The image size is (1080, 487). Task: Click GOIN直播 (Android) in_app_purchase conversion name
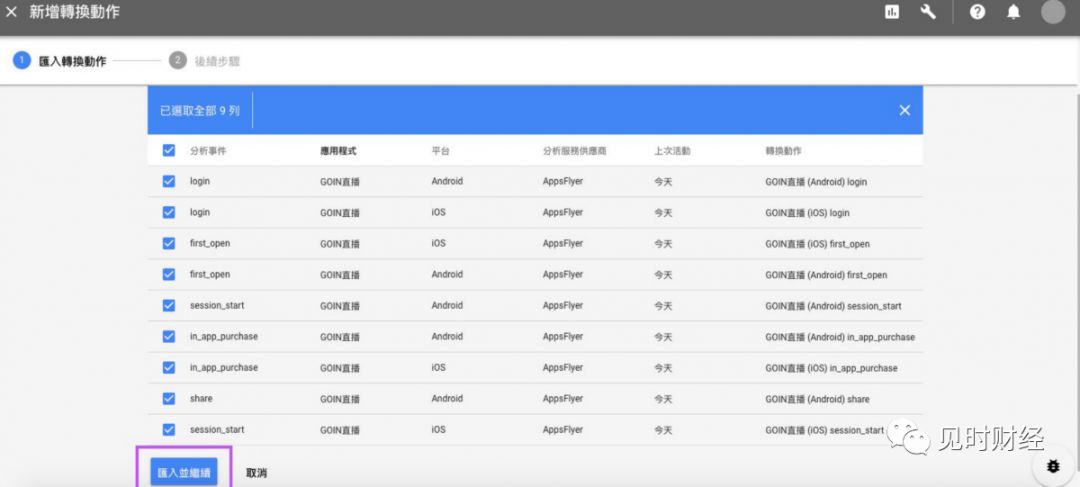[840, 337]
